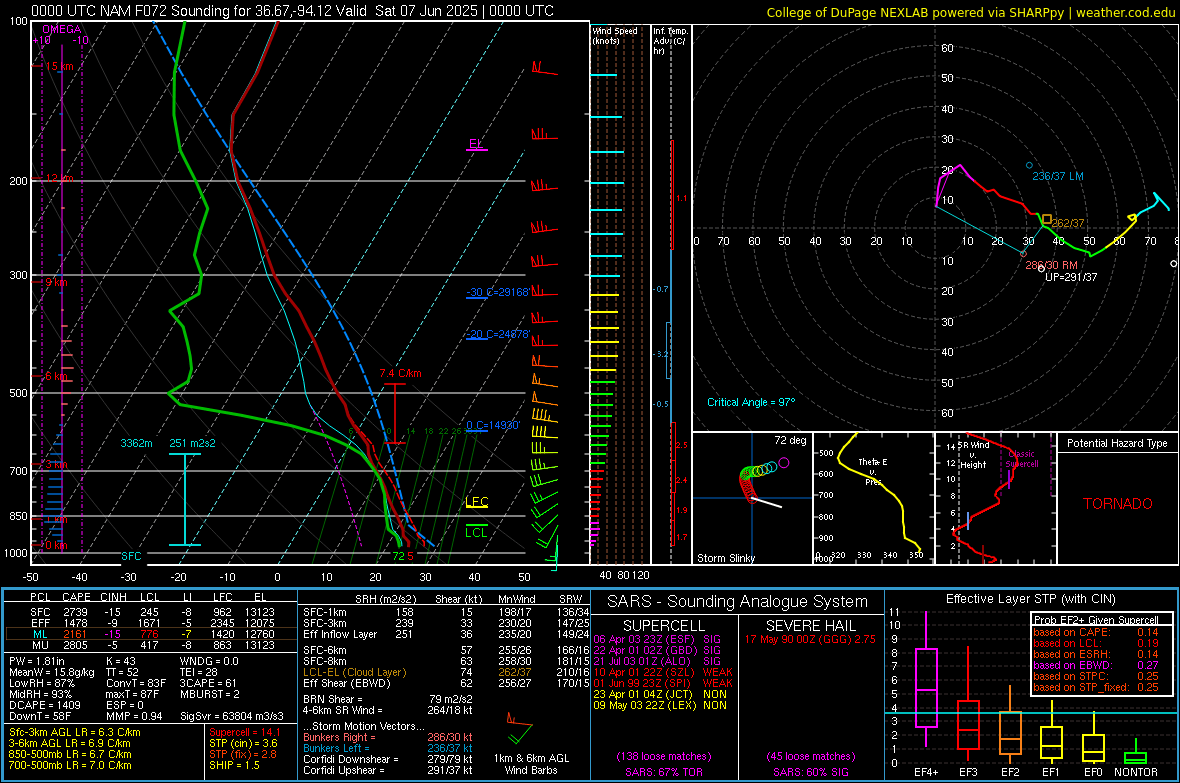Click 'Bunkers Left = 236/37 kt' line

click(388, 748)
